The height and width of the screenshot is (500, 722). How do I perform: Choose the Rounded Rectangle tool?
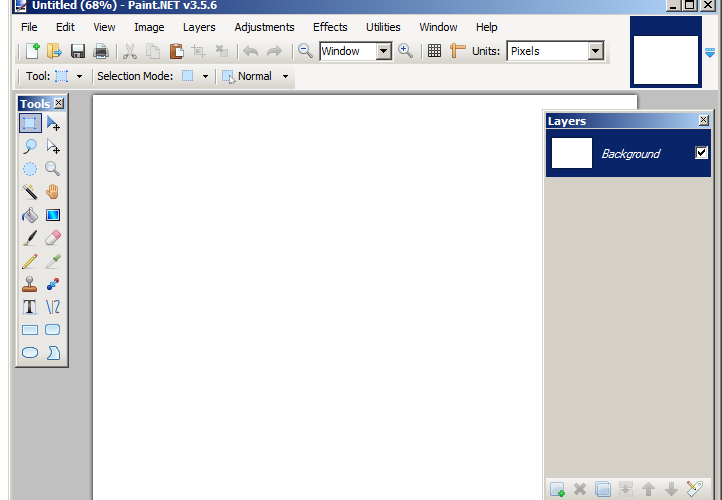point(53,330)
